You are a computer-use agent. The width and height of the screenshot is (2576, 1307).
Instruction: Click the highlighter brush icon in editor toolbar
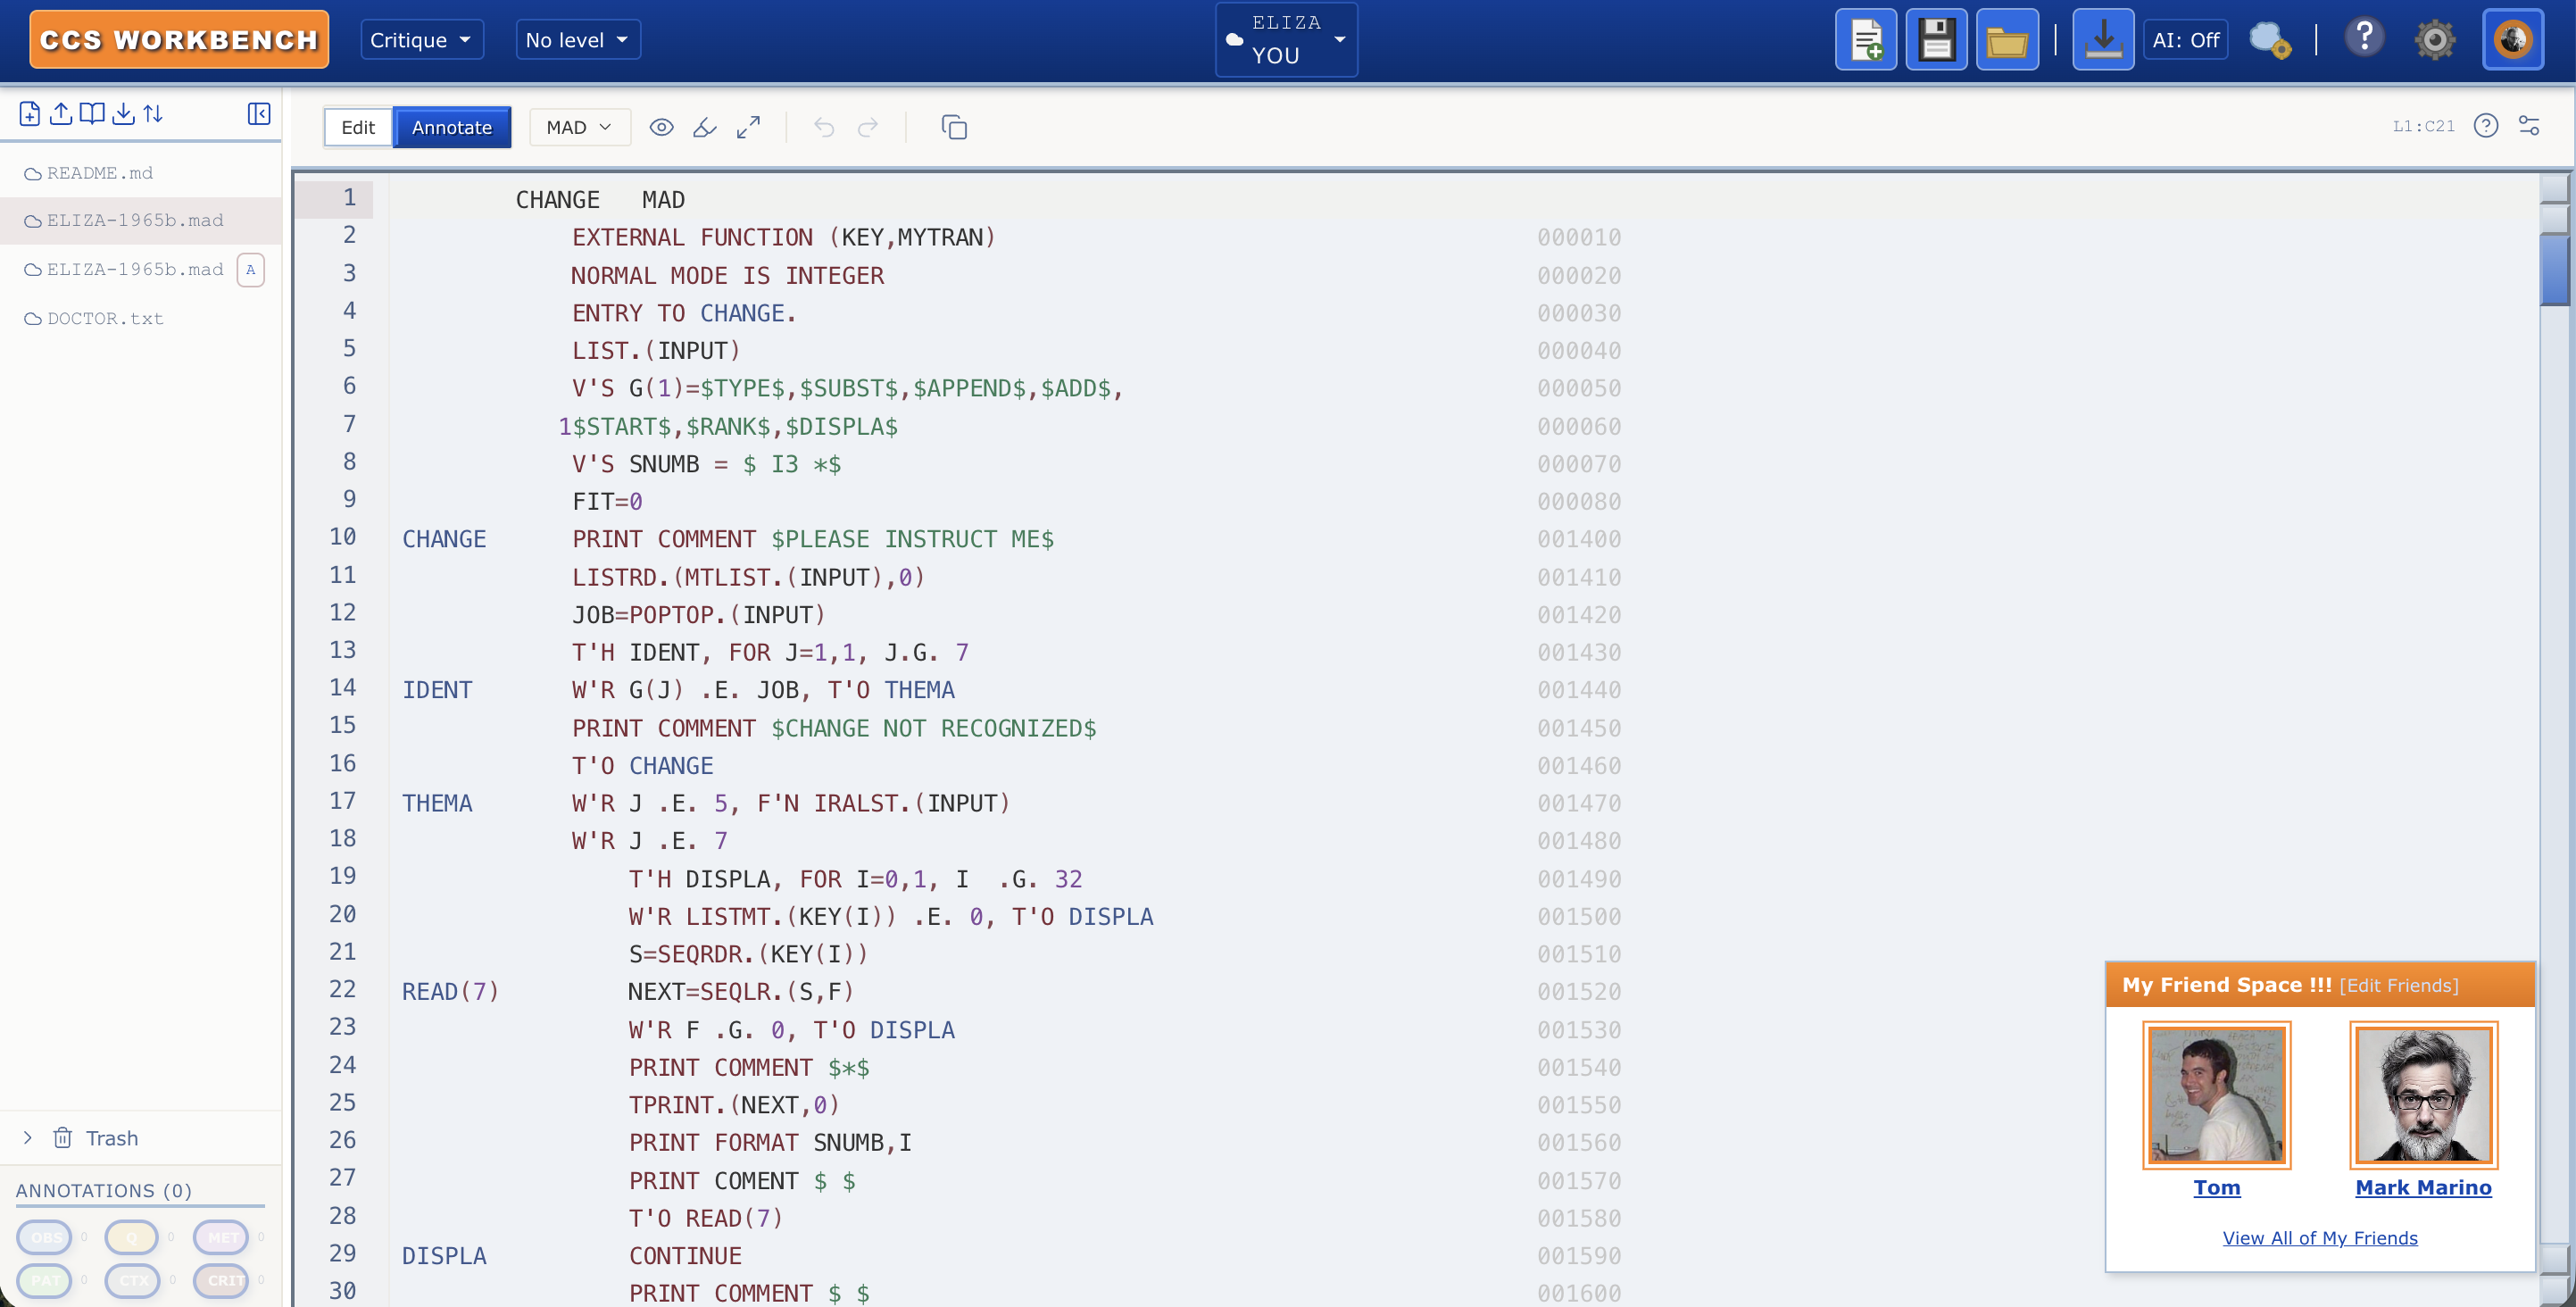(x=705, y=127)
